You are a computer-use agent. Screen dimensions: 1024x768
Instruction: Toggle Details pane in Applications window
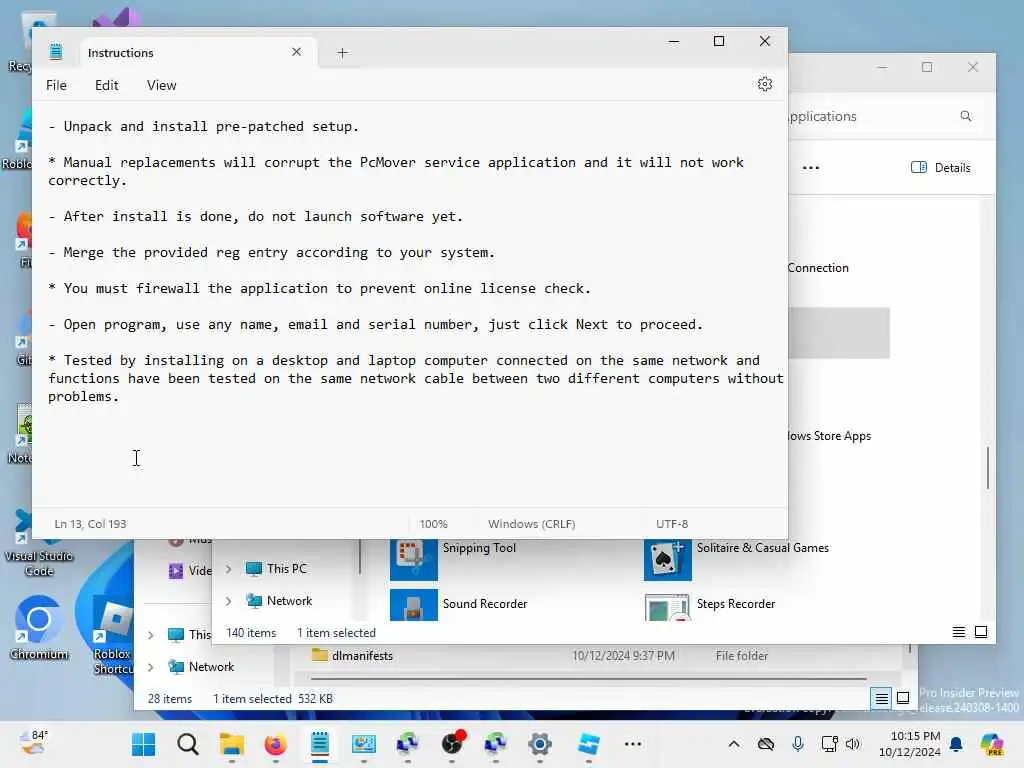tap(940, 168)
